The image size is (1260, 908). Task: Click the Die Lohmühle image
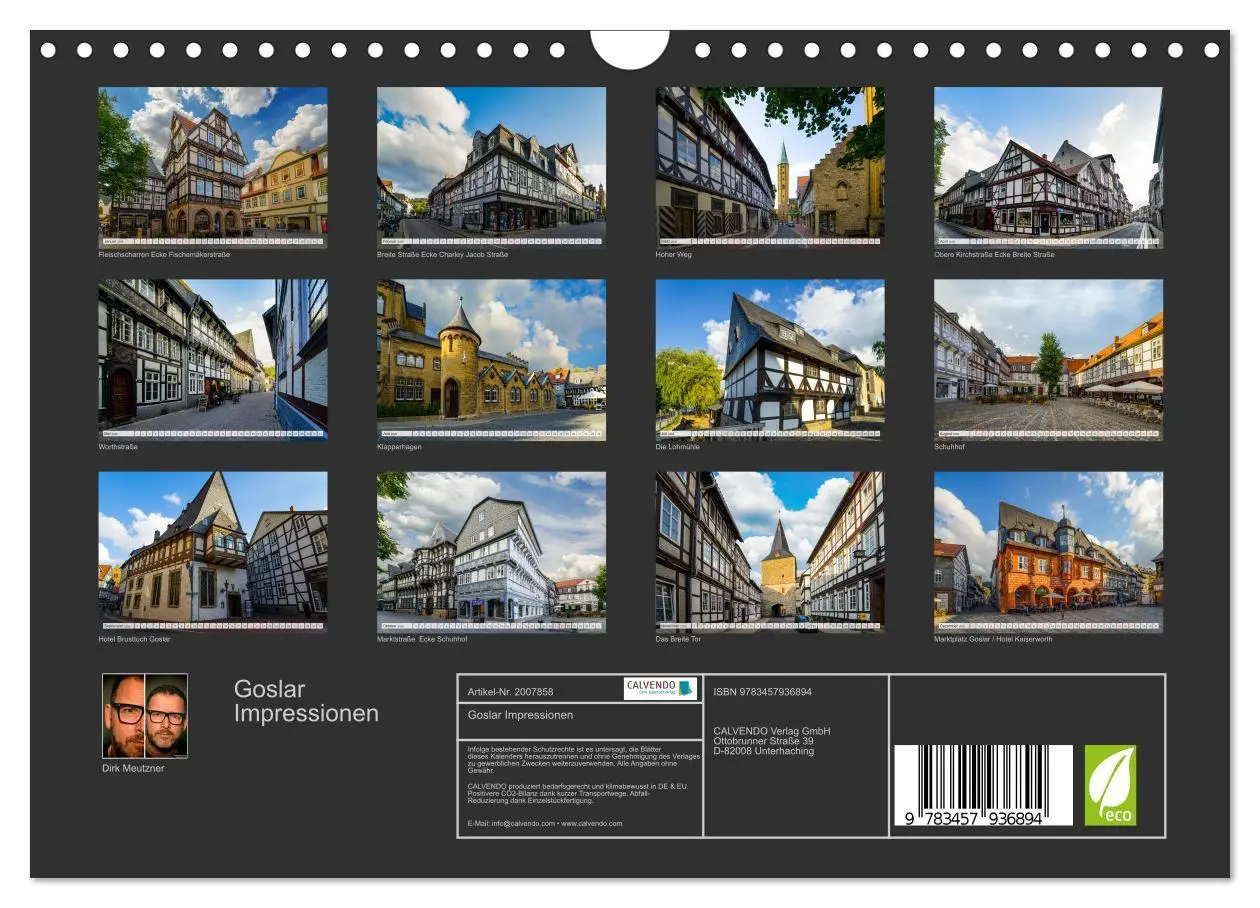pyautogui.click(x=770, y=360)
